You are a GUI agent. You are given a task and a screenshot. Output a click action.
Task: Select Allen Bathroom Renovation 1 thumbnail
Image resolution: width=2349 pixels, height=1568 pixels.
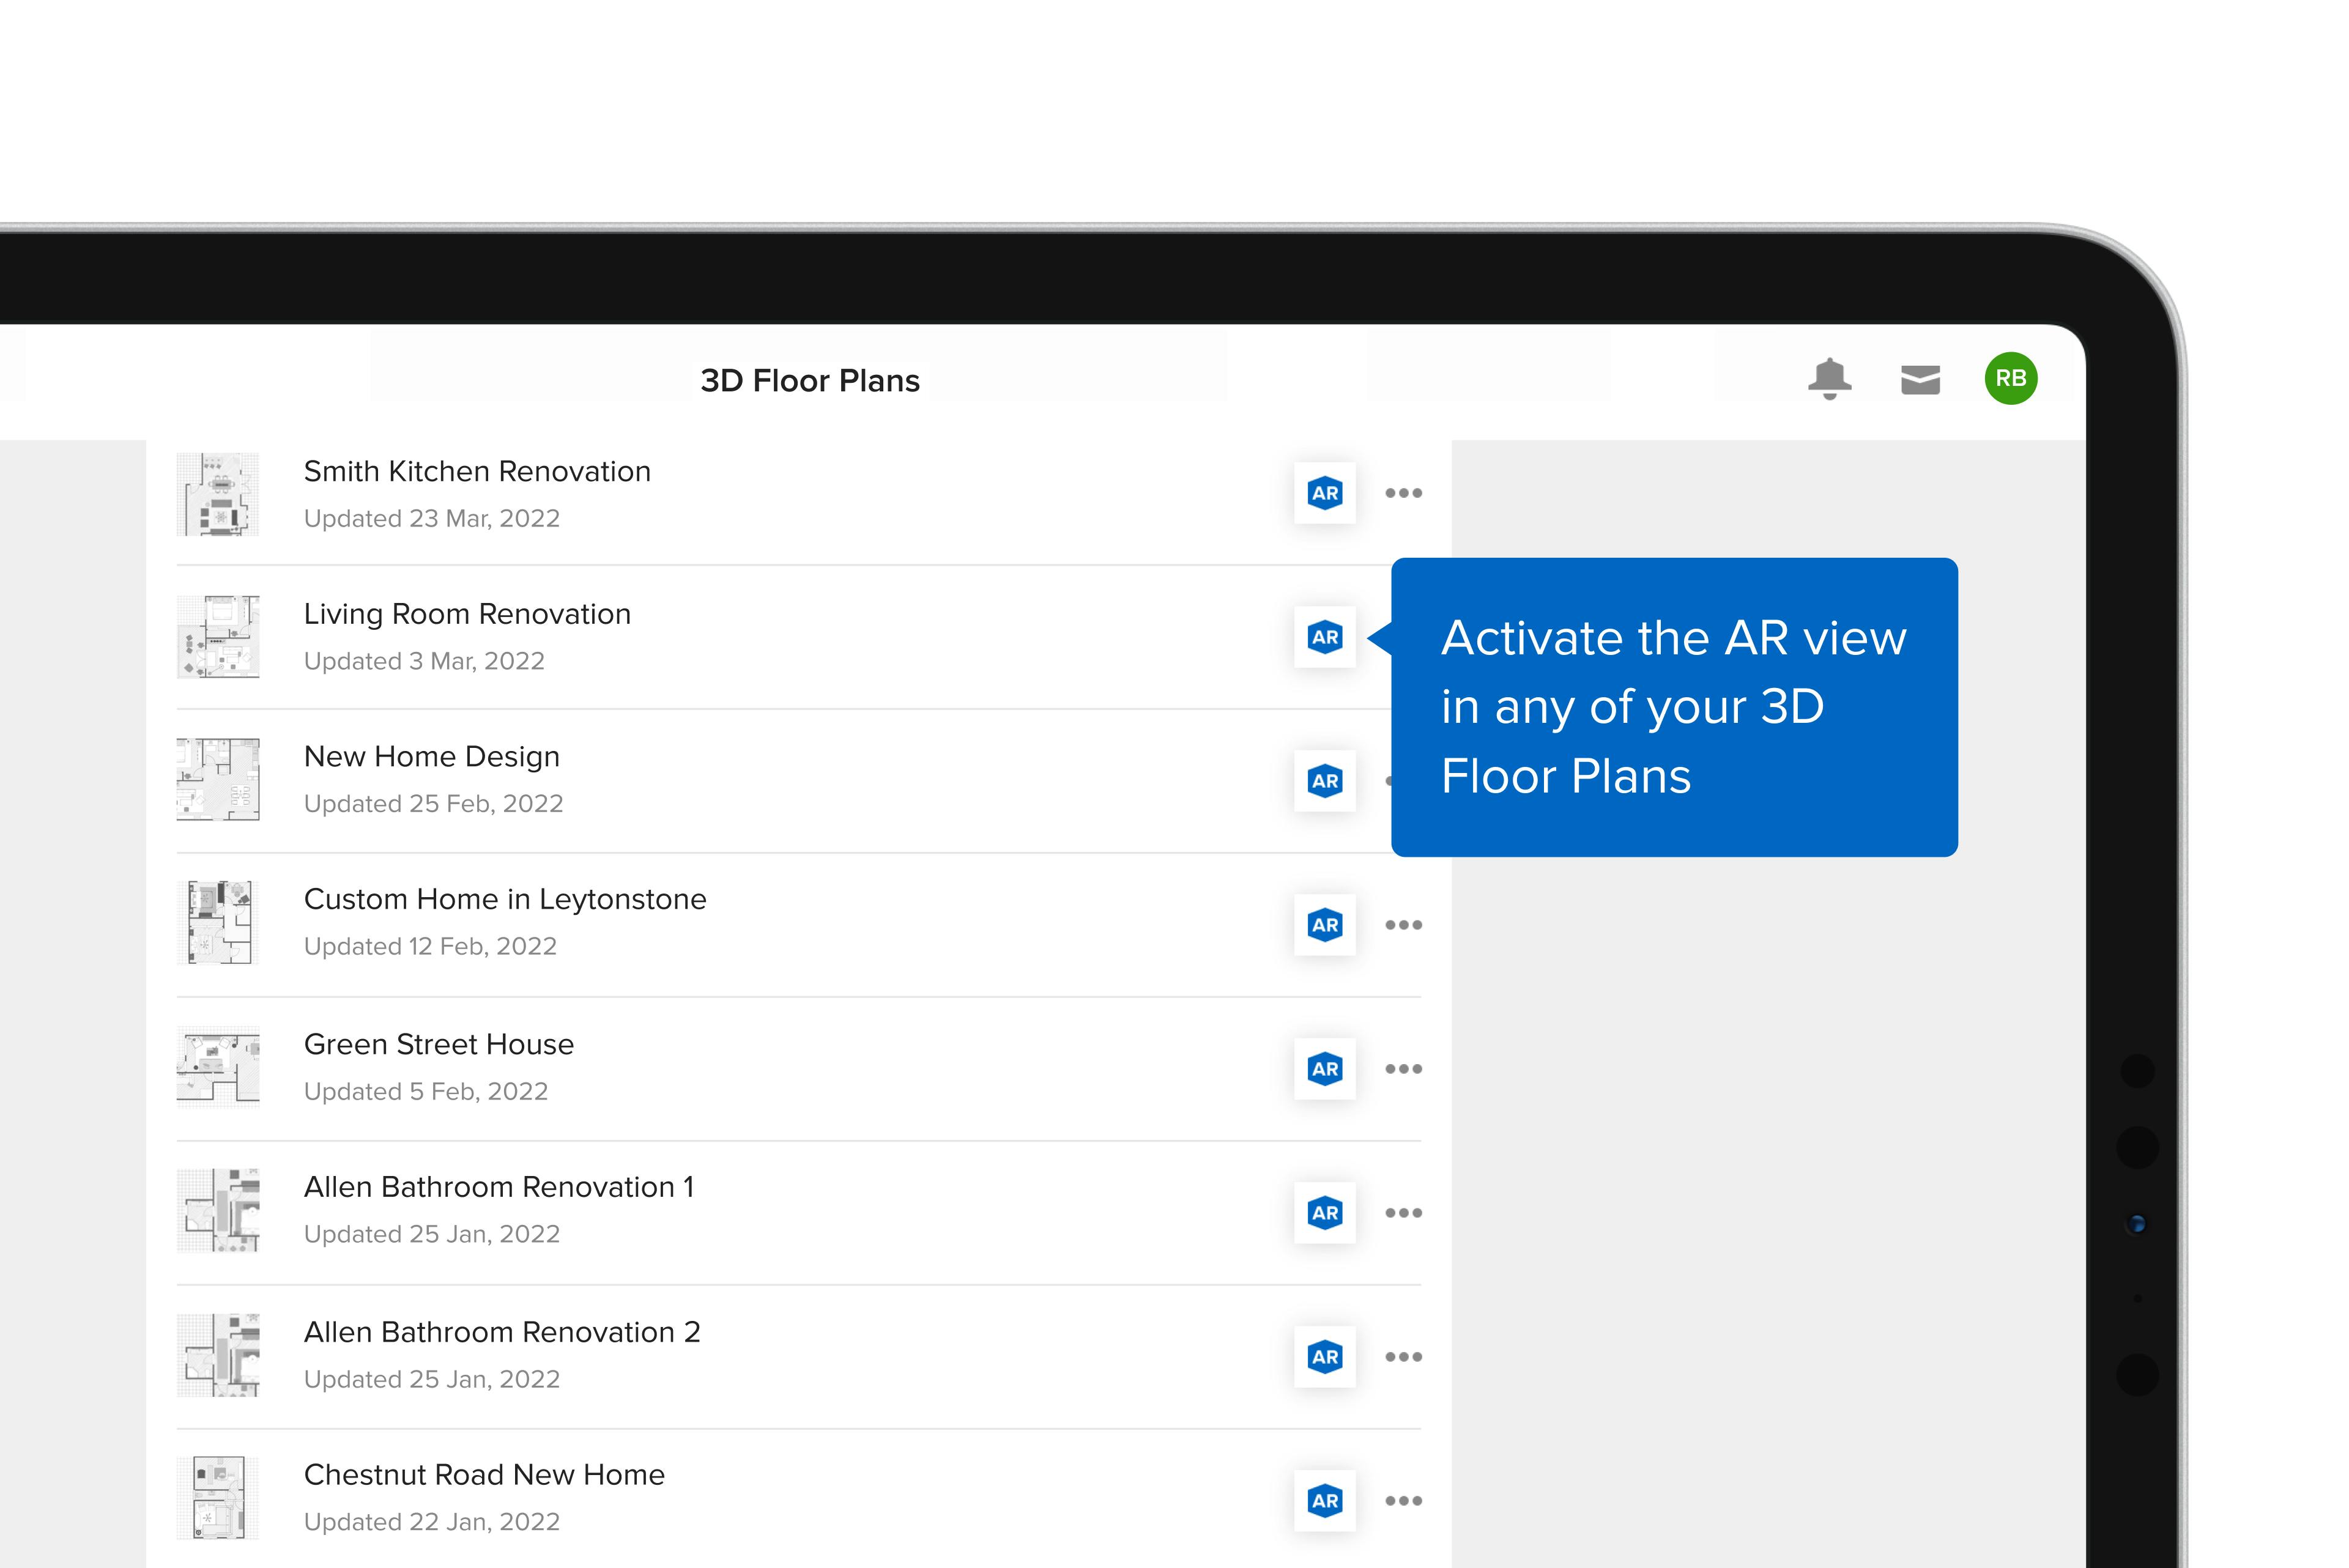pyautogui.click(x=218, y=1210)
